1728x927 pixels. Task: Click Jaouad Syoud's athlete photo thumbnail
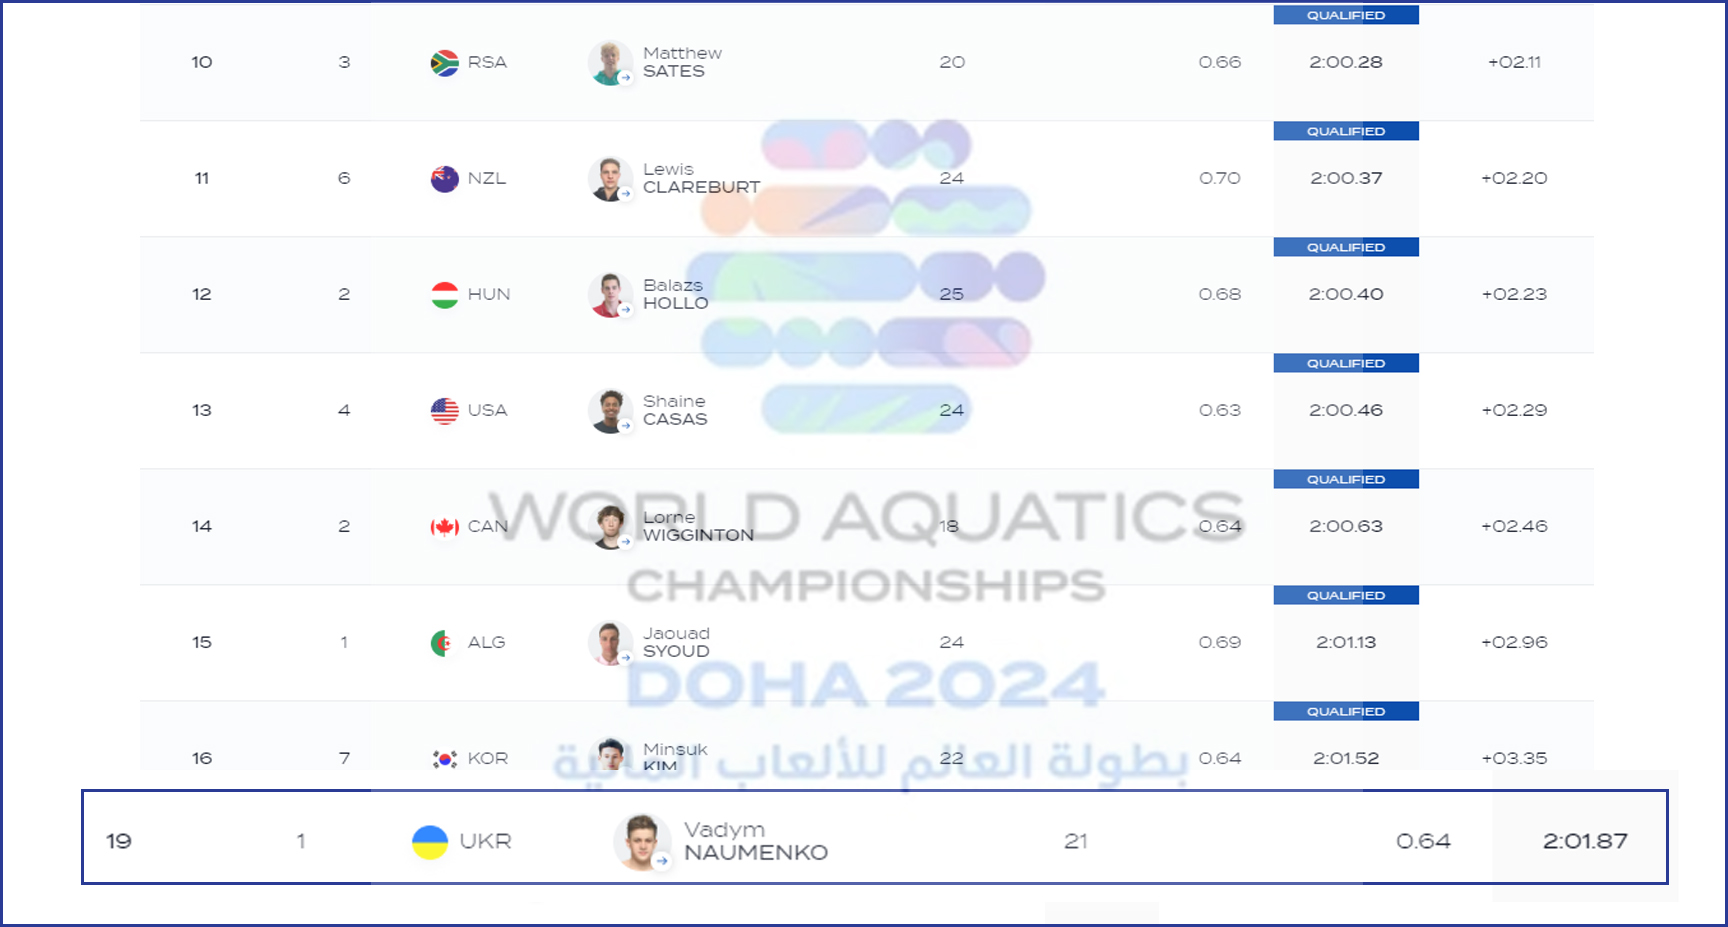pyautogui.click(x=608, y=642)
